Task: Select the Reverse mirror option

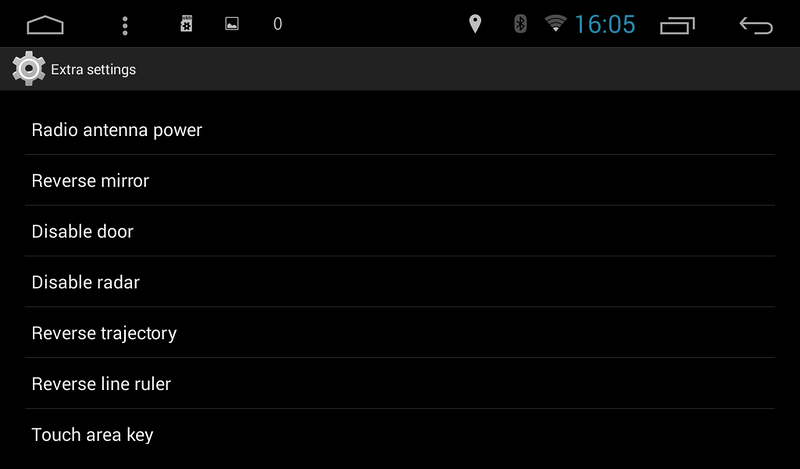Action: click(x=400, y=180)
